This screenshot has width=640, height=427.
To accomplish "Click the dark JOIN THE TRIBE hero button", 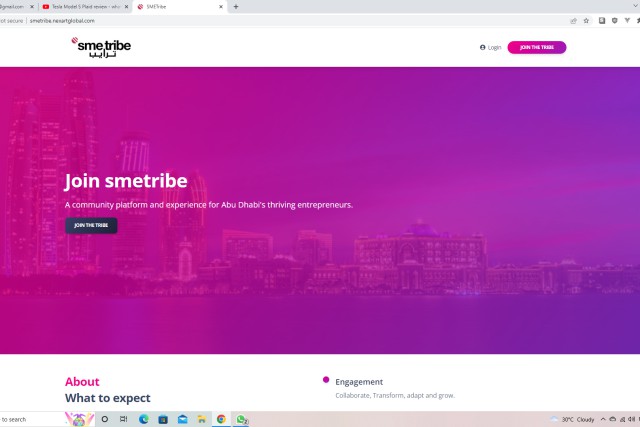I will (91, 225).
